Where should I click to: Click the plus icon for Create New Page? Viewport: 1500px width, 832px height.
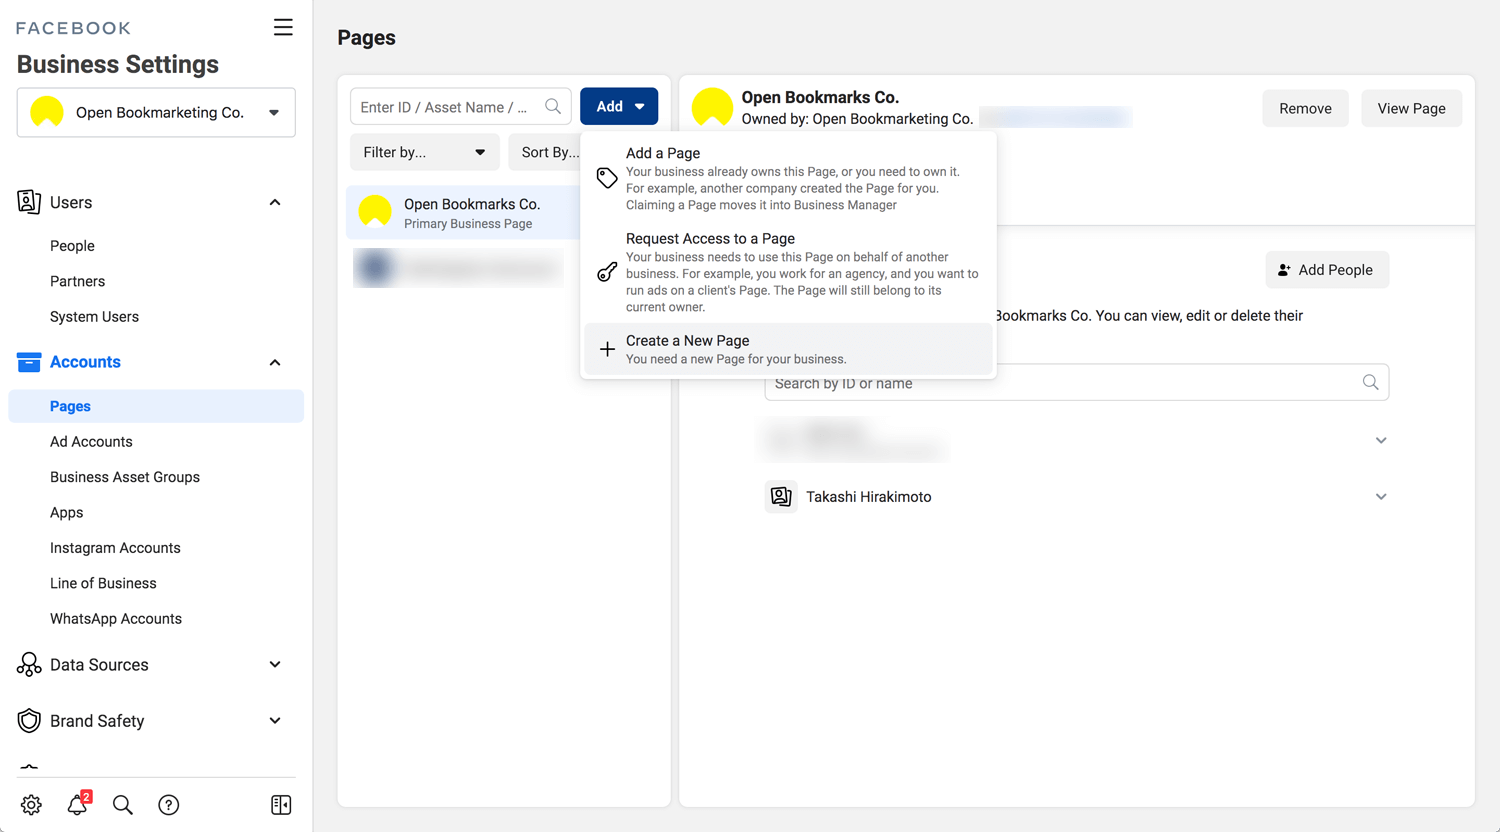click(607, 349)
